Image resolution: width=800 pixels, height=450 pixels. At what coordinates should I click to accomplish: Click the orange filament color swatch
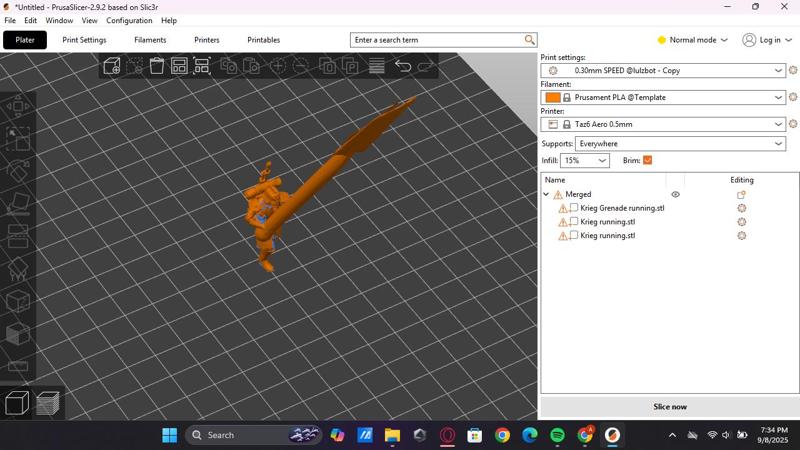tap(553, 97)
